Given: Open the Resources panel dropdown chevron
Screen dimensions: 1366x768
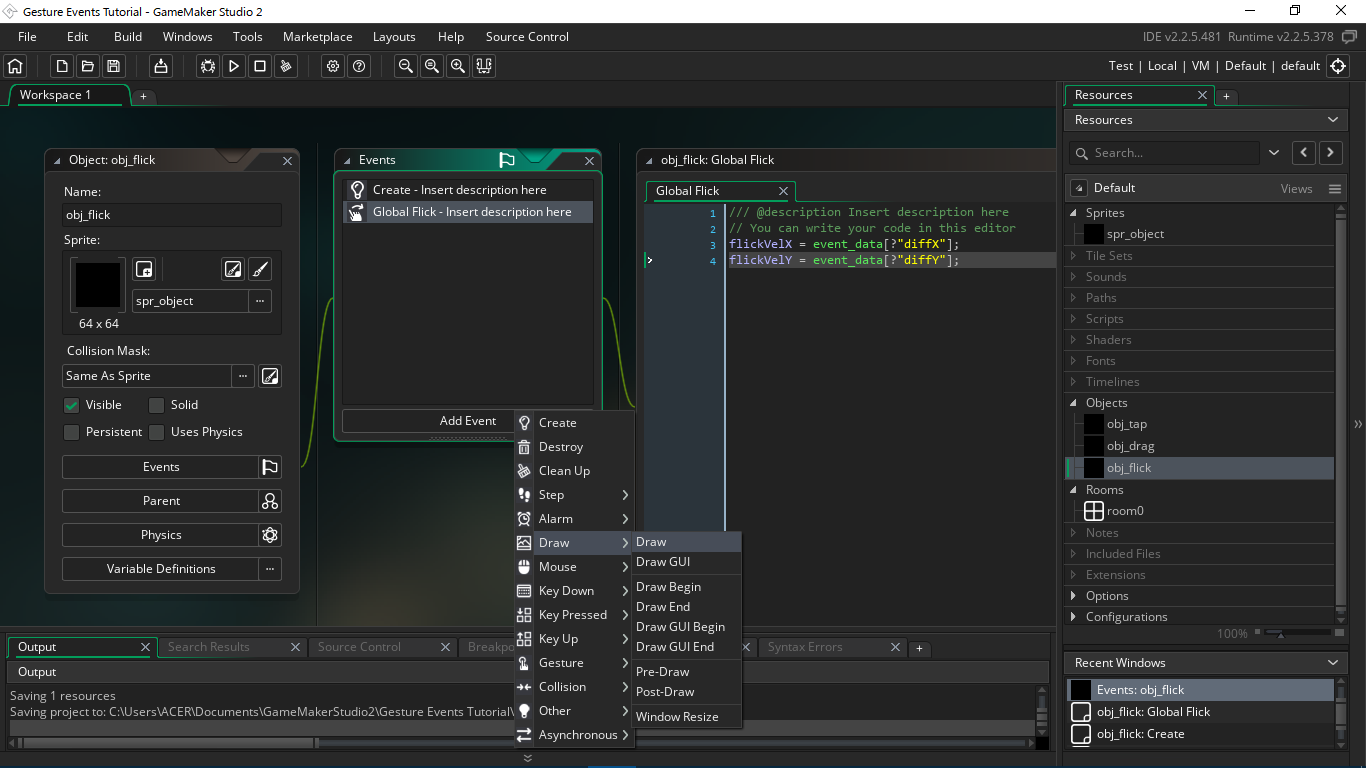Looking at the screenshot, I should [x=1332, y=120].
